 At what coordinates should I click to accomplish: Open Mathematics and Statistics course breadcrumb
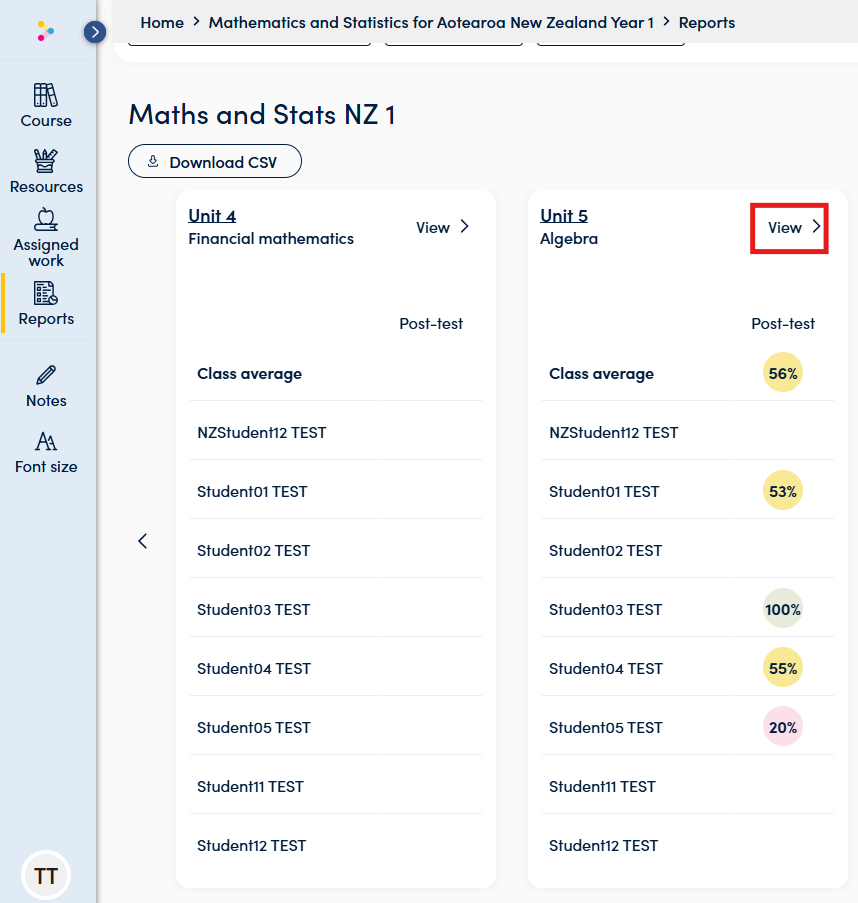point(431,22)
